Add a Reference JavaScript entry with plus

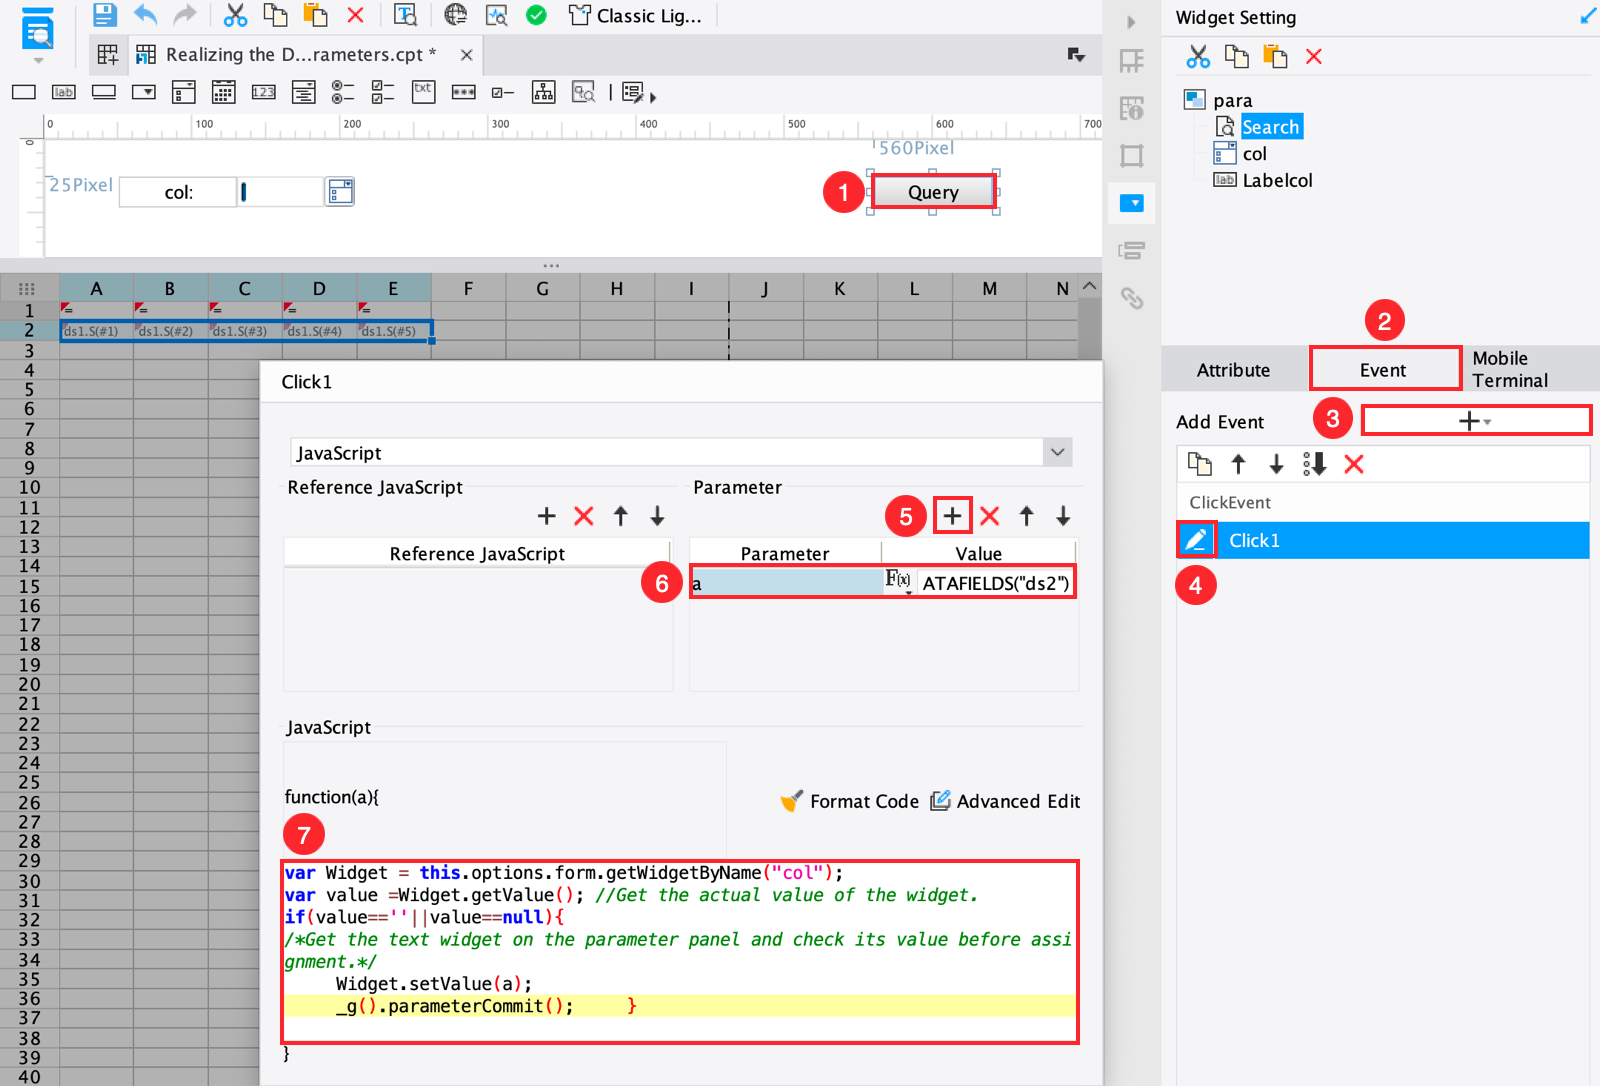pyautogui.click(x=546, y=516)
